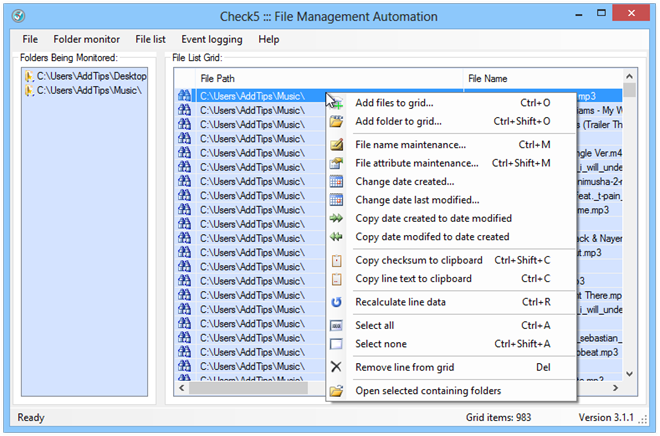Viewport: 660px width, 436px height.
Task: Click the Change date last modified calendar icon
Action: coord(336,200)
